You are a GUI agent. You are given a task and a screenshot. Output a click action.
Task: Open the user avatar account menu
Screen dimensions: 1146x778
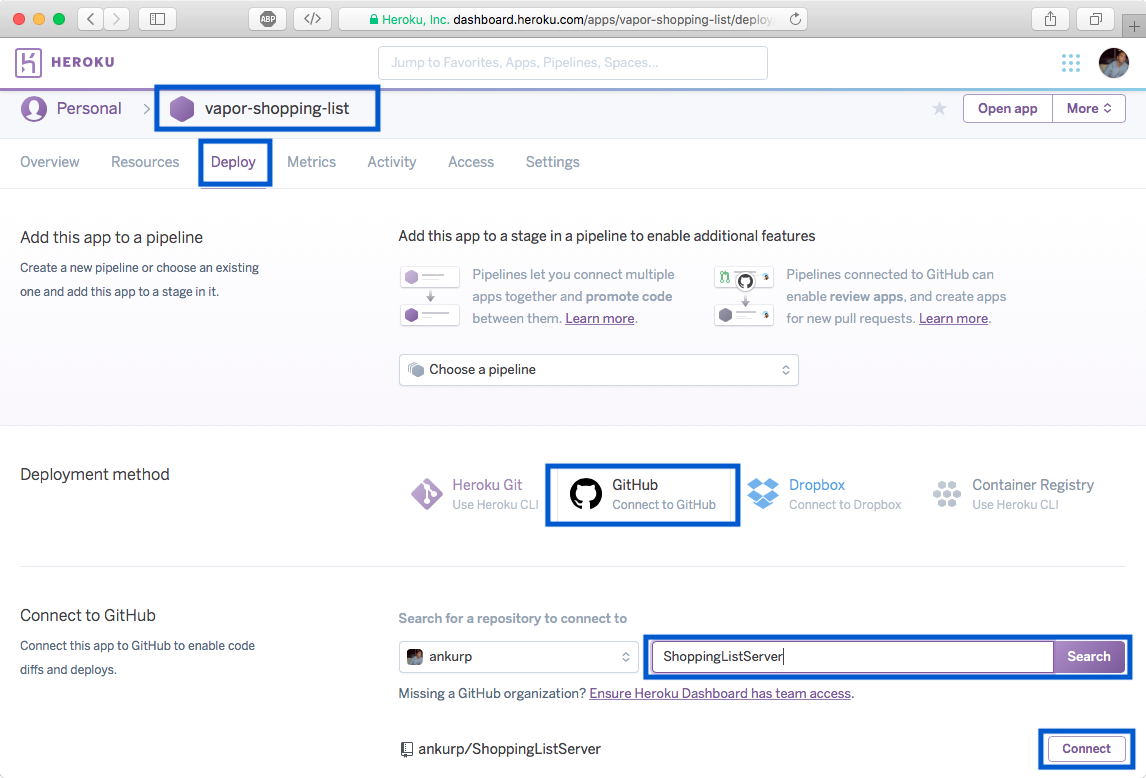1114,63
